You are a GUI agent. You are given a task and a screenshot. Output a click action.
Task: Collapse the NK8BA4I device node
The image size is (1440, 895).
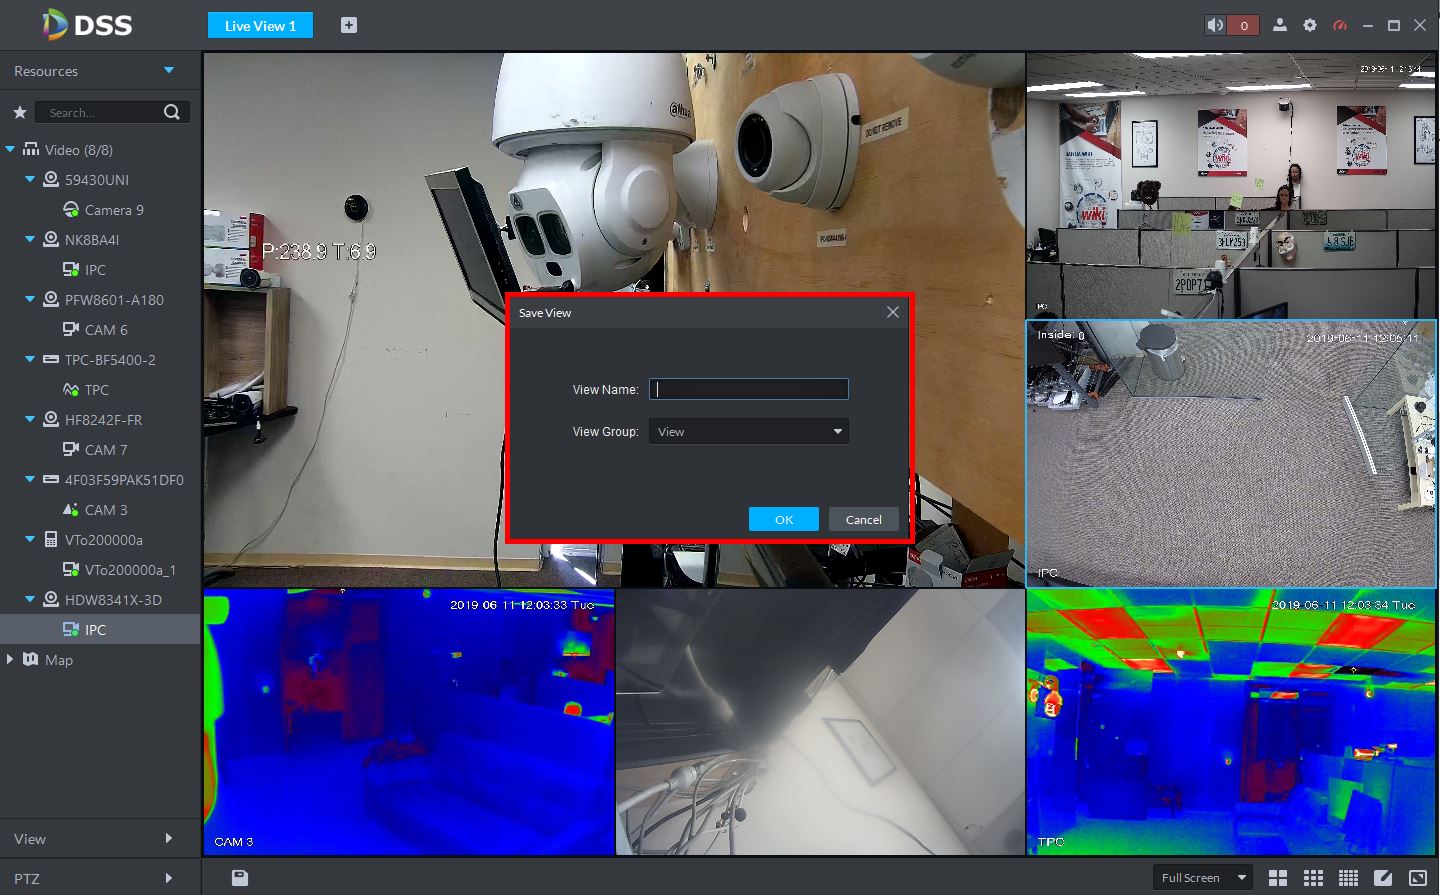tap(30, 239)
